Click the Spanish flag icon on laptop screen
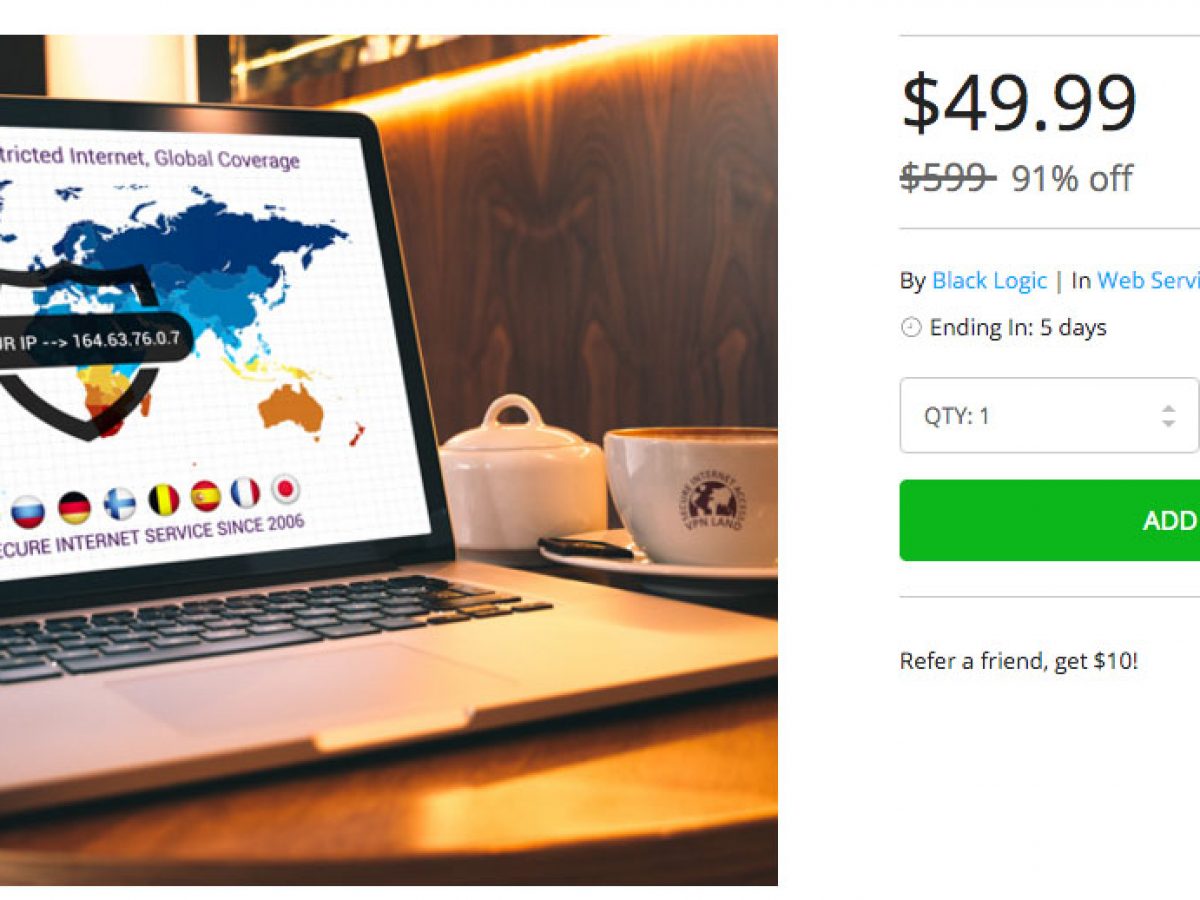1200x900 pixels. click(x=205, y=495)
